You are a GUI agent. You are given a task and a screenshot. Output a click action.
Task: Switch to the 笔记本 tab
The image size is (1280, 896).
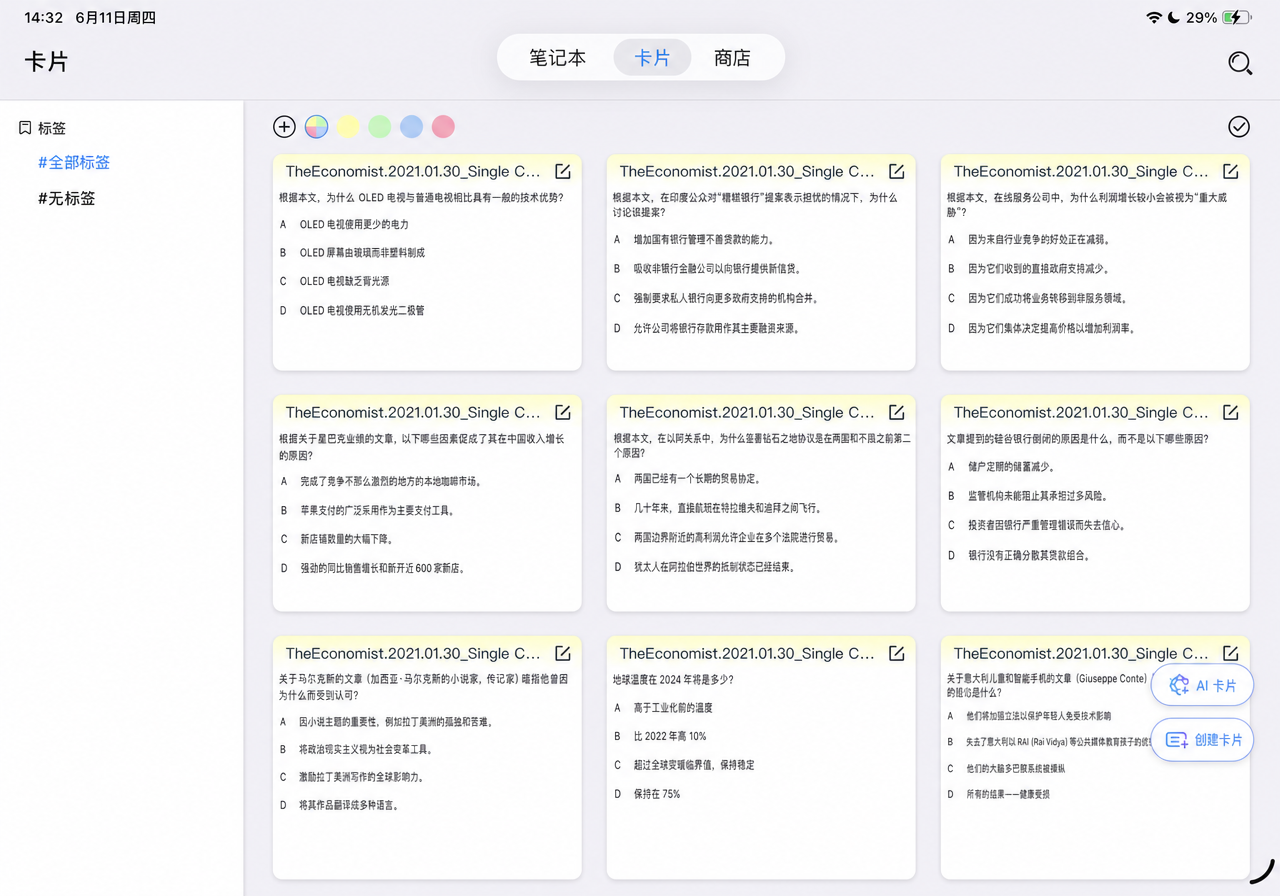pos(558,58)
